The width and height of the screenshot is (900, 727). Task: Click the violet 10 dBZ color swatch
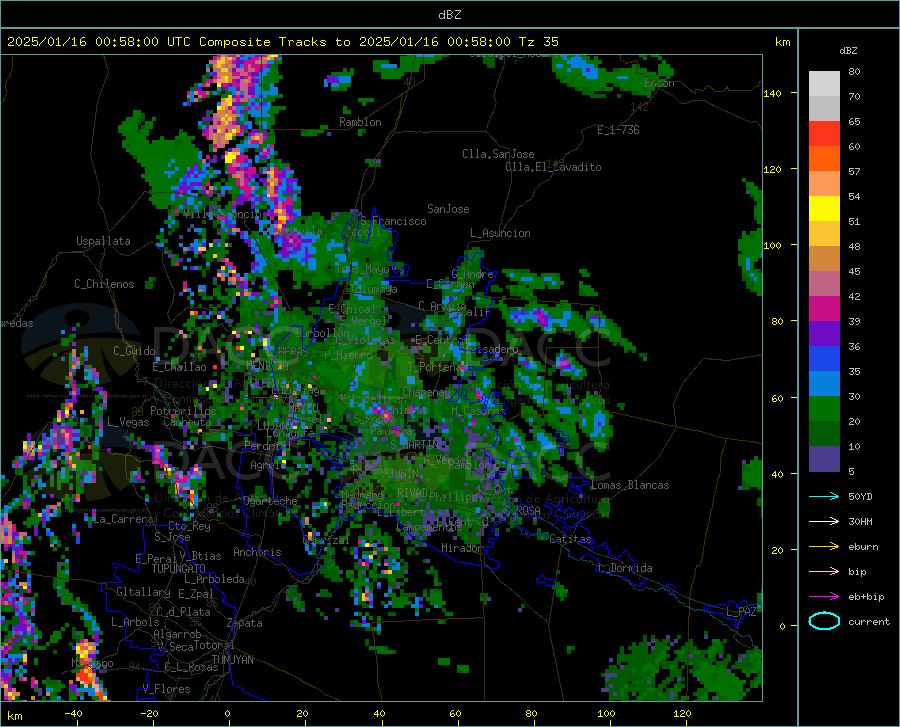824,459
